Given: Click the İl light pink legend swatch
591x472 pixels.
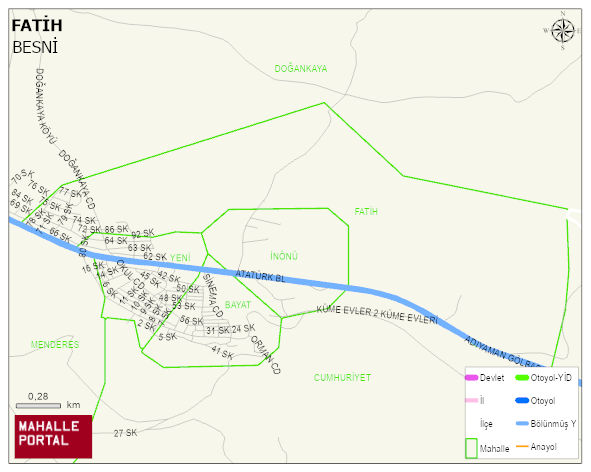Looking at the screenshot, I should click(472, 400).
